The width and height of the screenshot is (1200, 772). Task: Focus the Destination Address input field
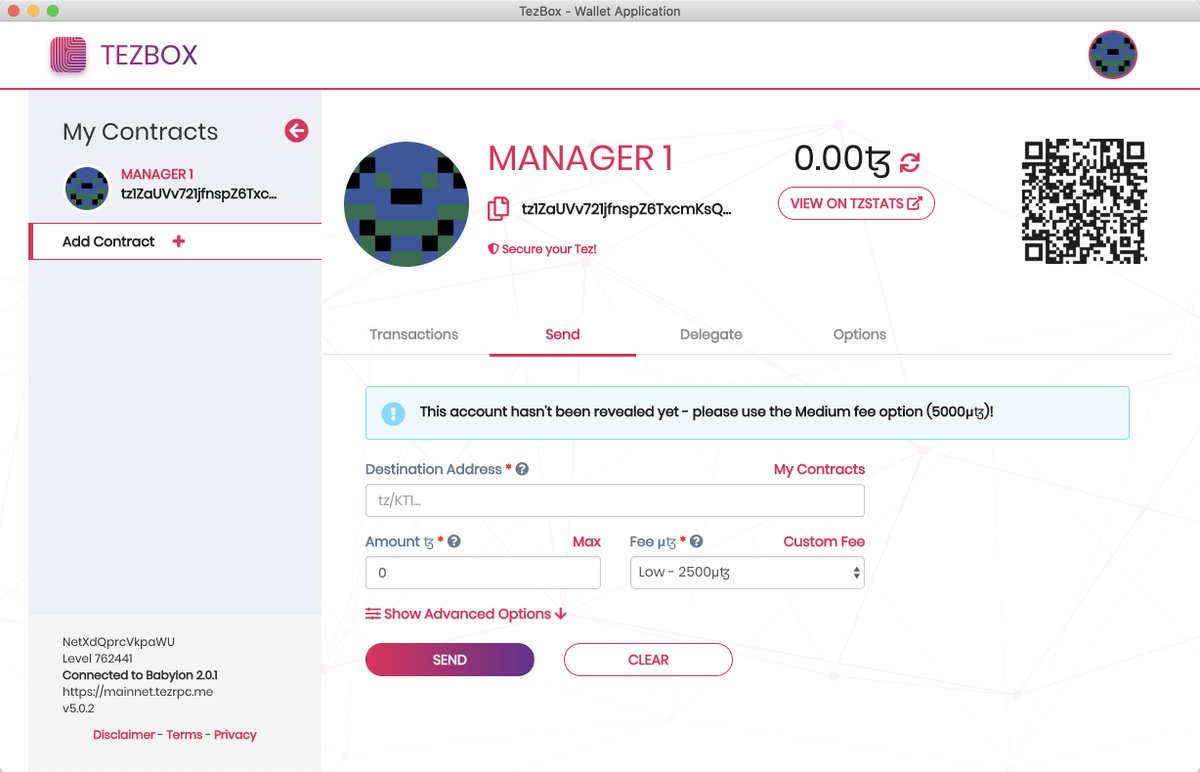pos(615,500)
